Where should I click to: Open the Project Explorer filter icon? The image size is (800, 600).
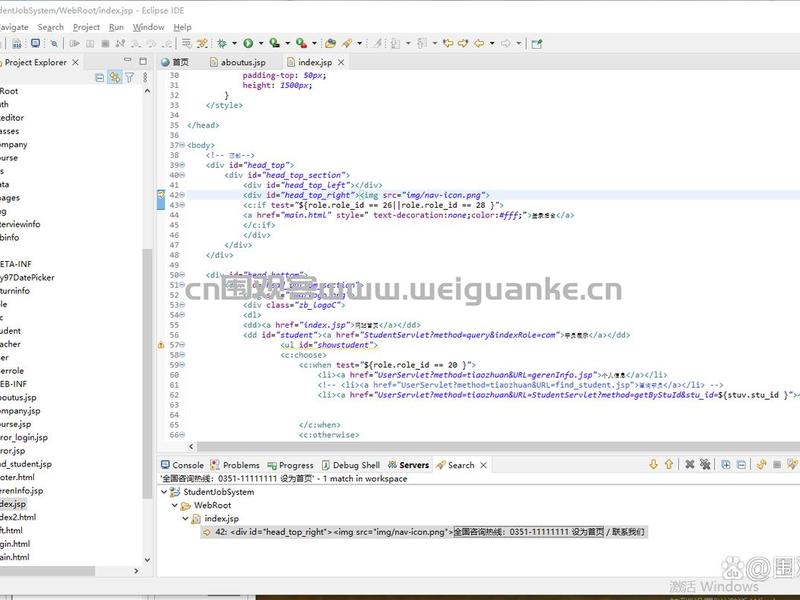point(130,78)
